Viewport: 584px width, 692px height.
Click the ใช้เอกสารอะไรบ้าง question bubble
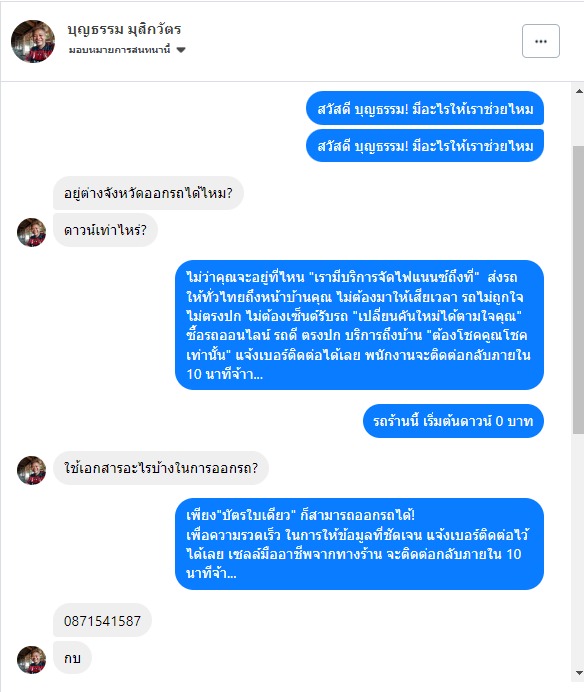tap(161, 468)
